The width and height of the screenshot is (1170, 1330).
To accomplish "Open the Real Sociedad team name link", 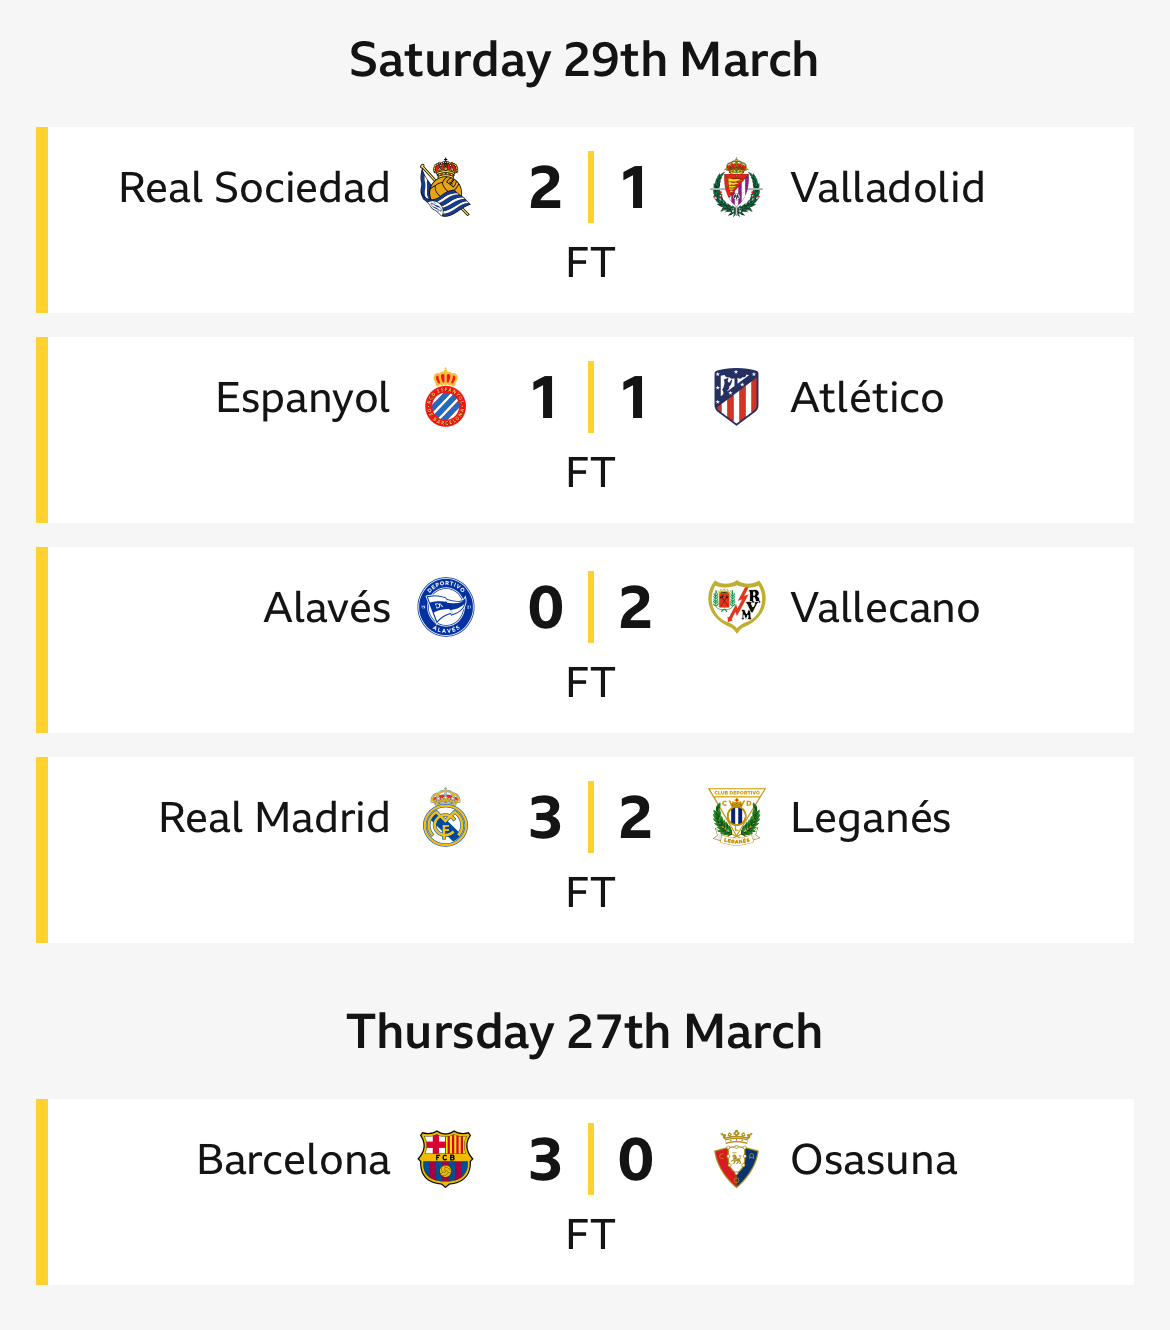I will tap(254, 188).
